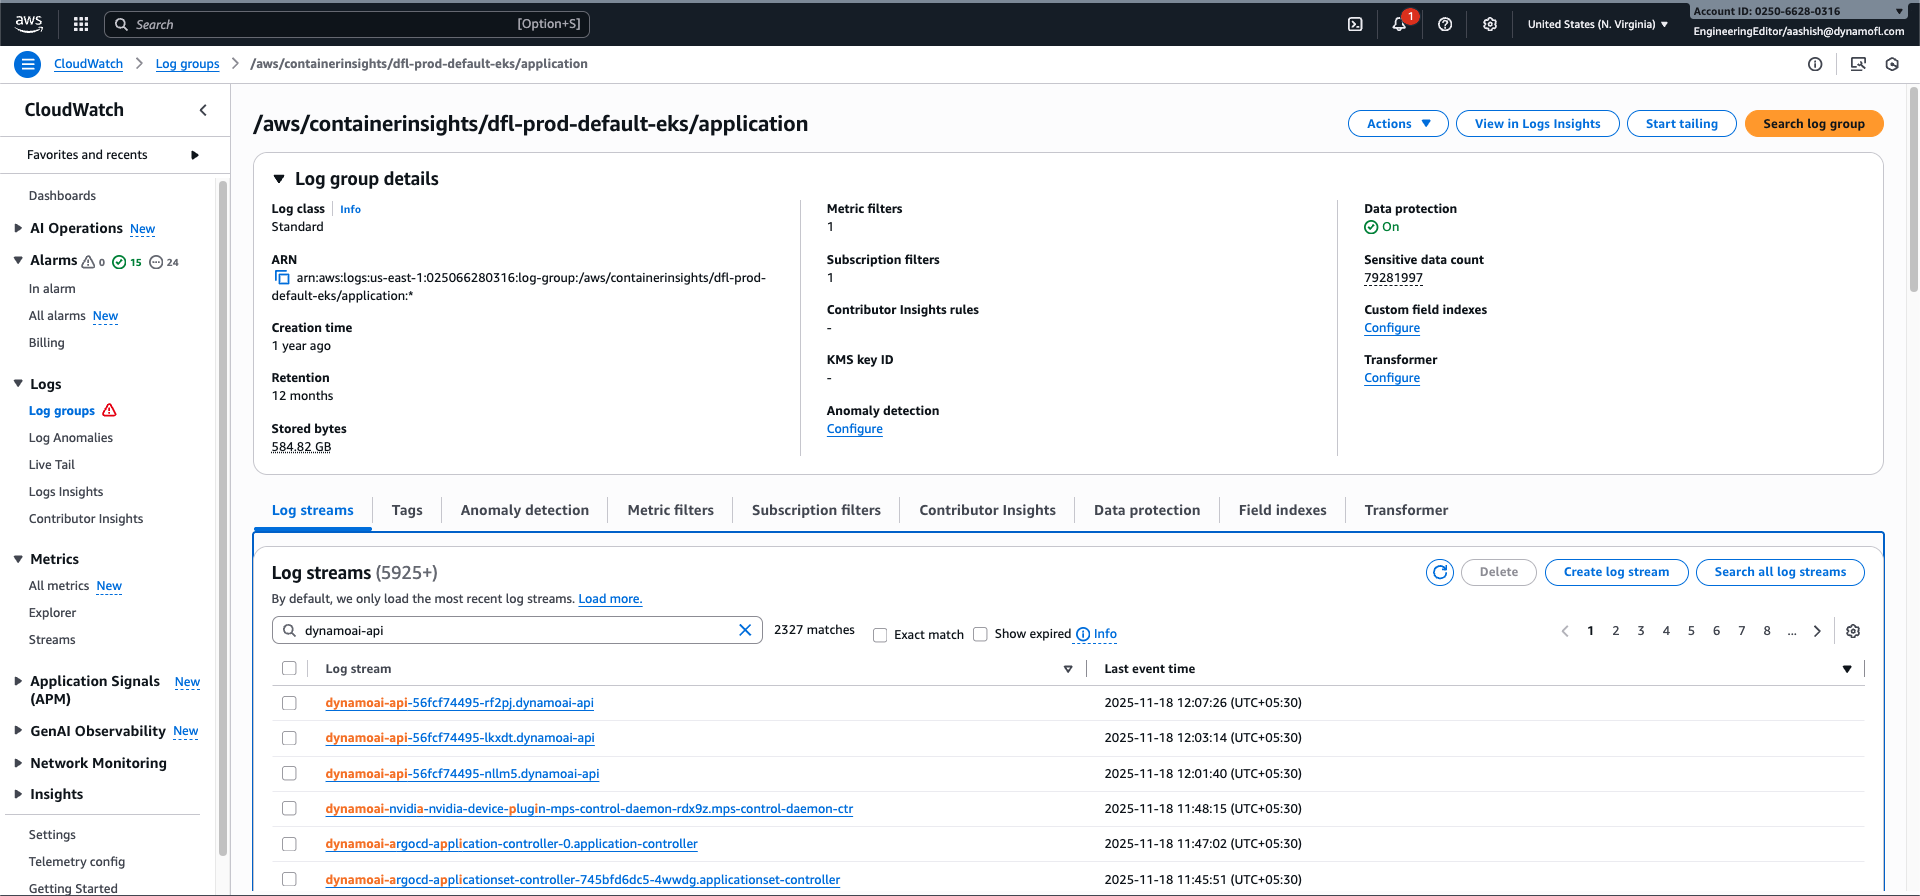Copy the log group ARN
This screenshot has width=1920, height=896.
click(x=282, y=278)
